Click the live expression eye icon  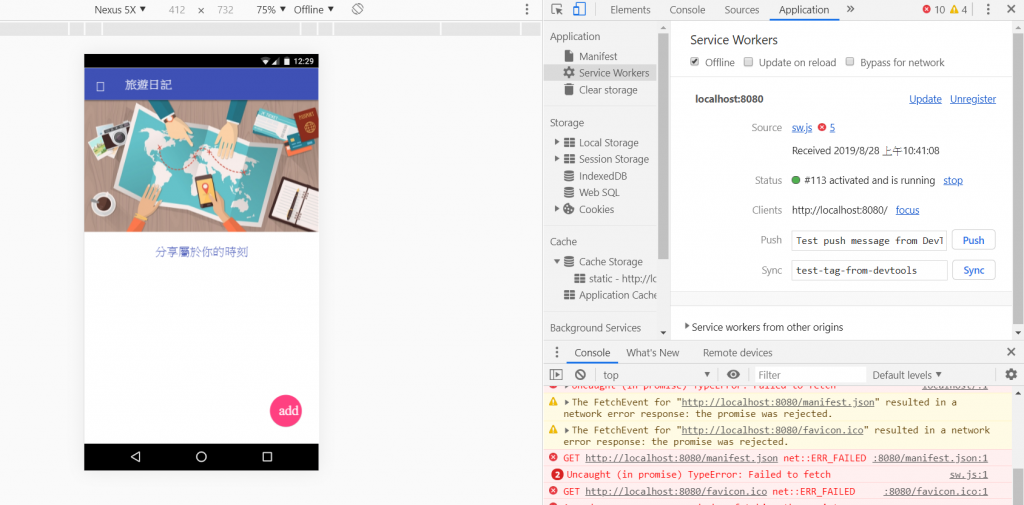pos(733,374)
